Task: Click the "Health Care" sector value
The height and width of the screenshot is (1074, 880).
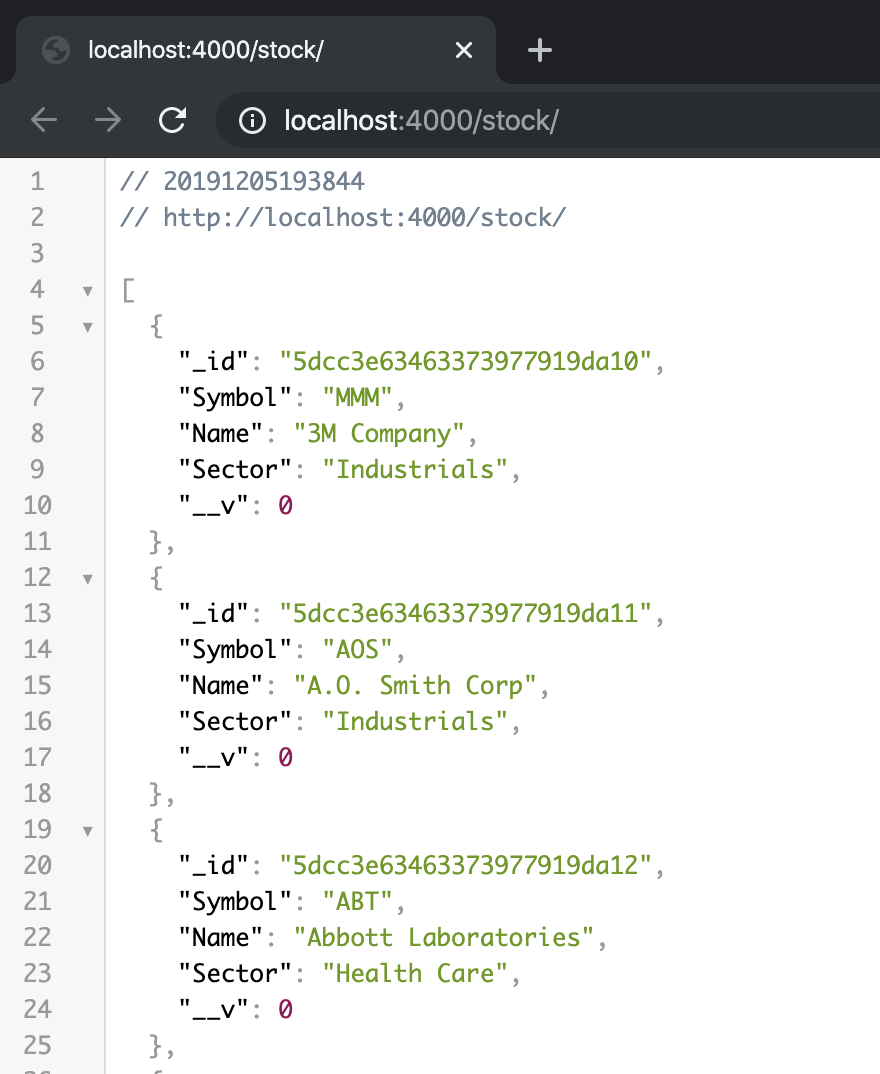Action: [414, 973]
